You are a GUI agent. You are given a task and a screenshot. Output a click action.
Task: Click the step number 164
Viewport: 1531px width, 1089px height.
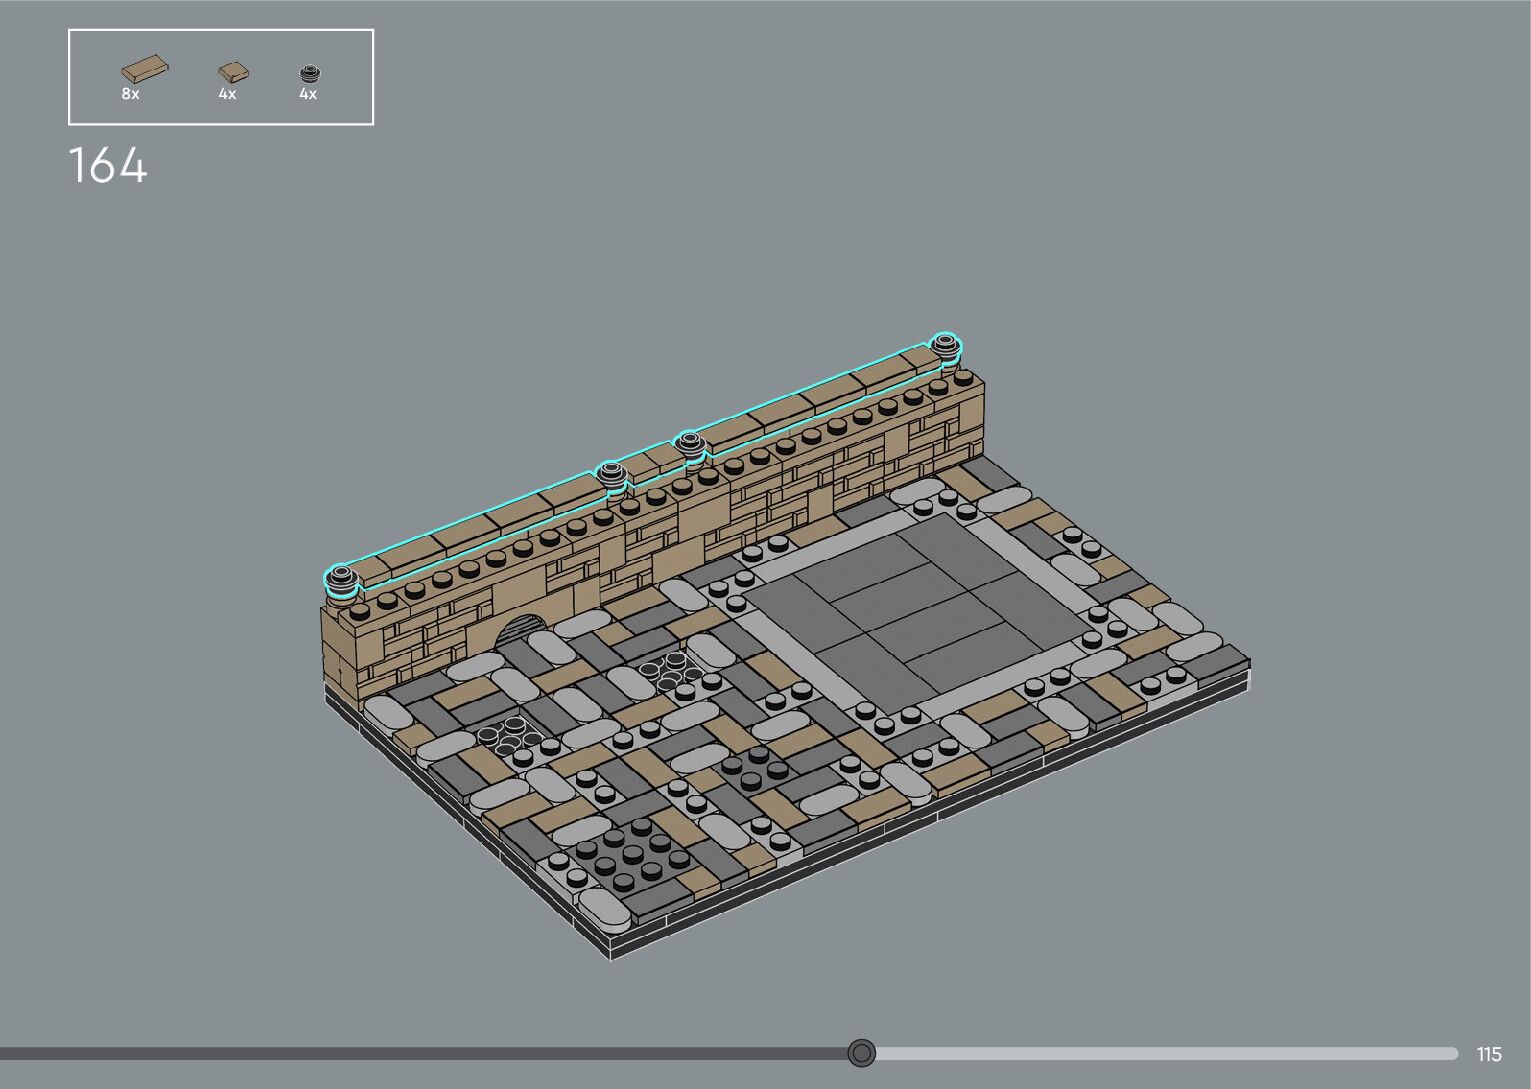coord(108,166)
